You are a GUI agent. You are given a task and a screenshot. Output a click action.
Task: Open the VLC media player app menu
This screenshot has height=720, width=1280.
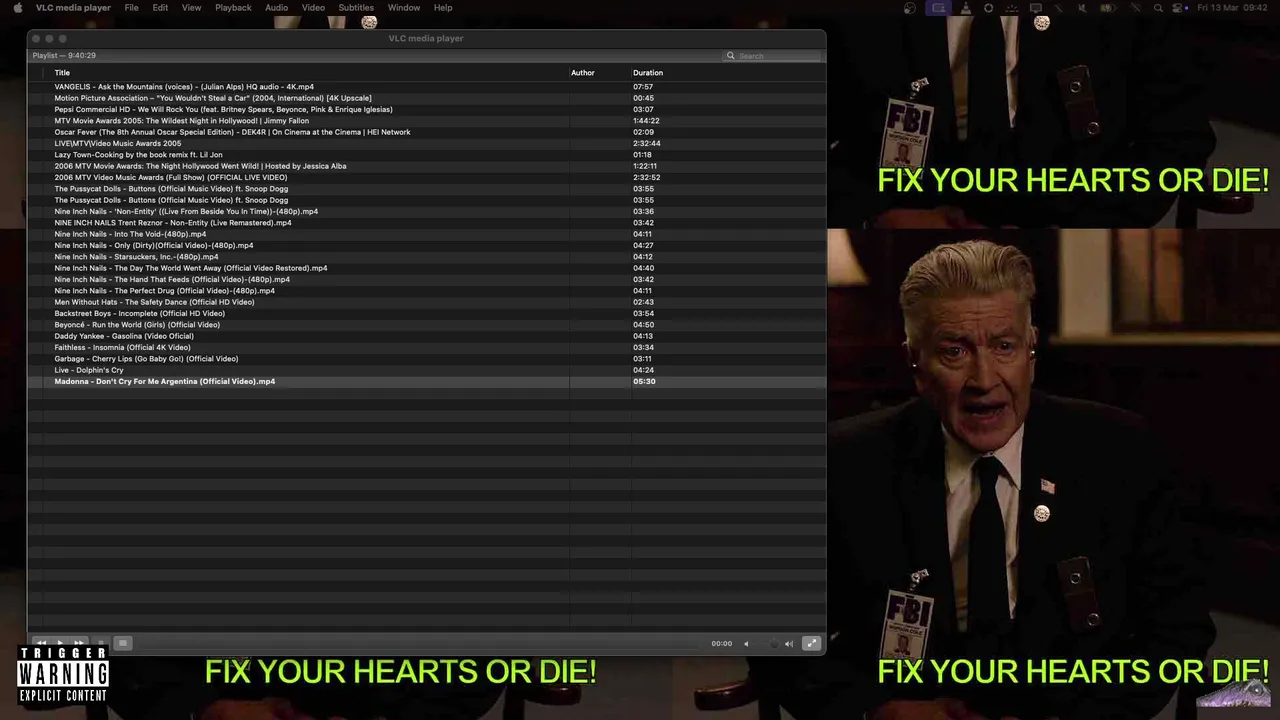[x=73, y=7]
